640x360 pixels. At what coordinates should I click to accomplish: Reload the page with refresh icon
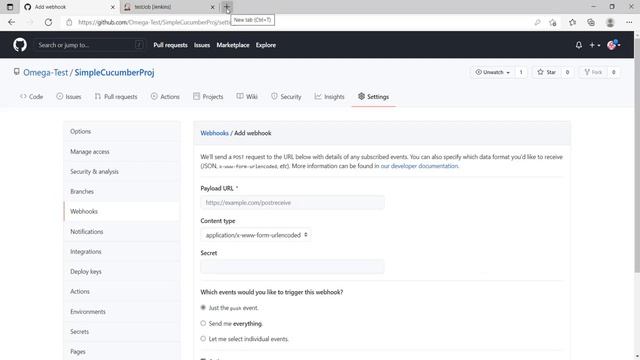(48, 22)
